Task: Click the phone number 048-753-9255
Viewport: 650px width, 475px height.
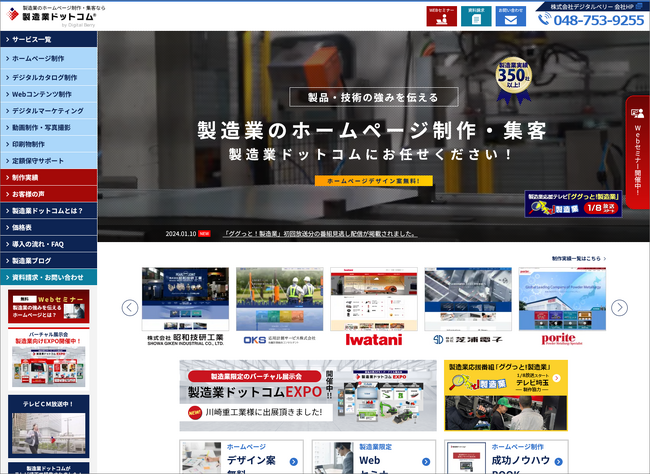Action: [597, 20]
